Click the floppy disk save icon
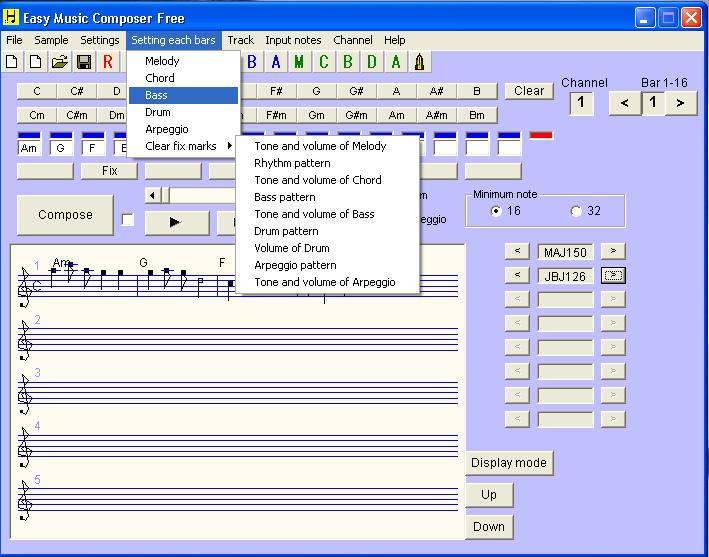Image resolution: width=709 pixels, height=557 pixels. point(84,61)
